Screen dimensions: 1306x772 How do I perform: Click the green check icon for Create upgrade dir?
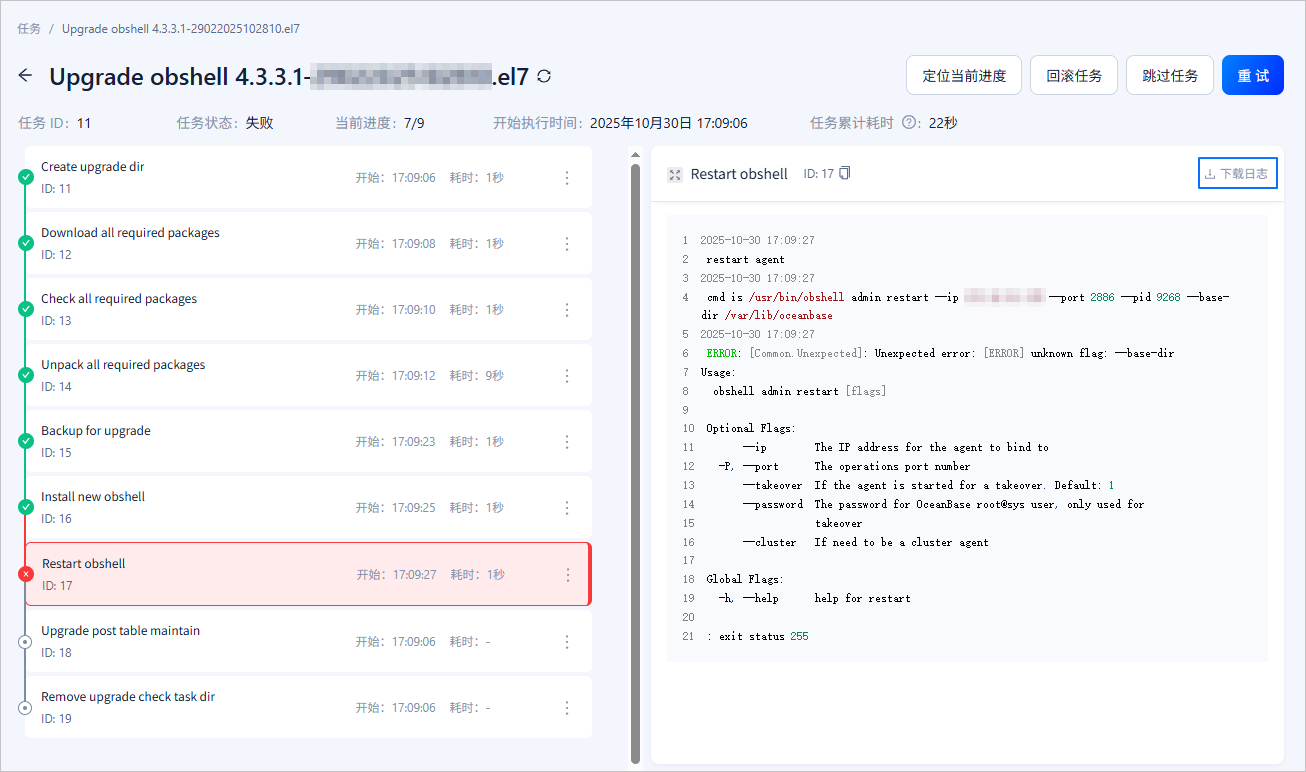click(26, 177)
